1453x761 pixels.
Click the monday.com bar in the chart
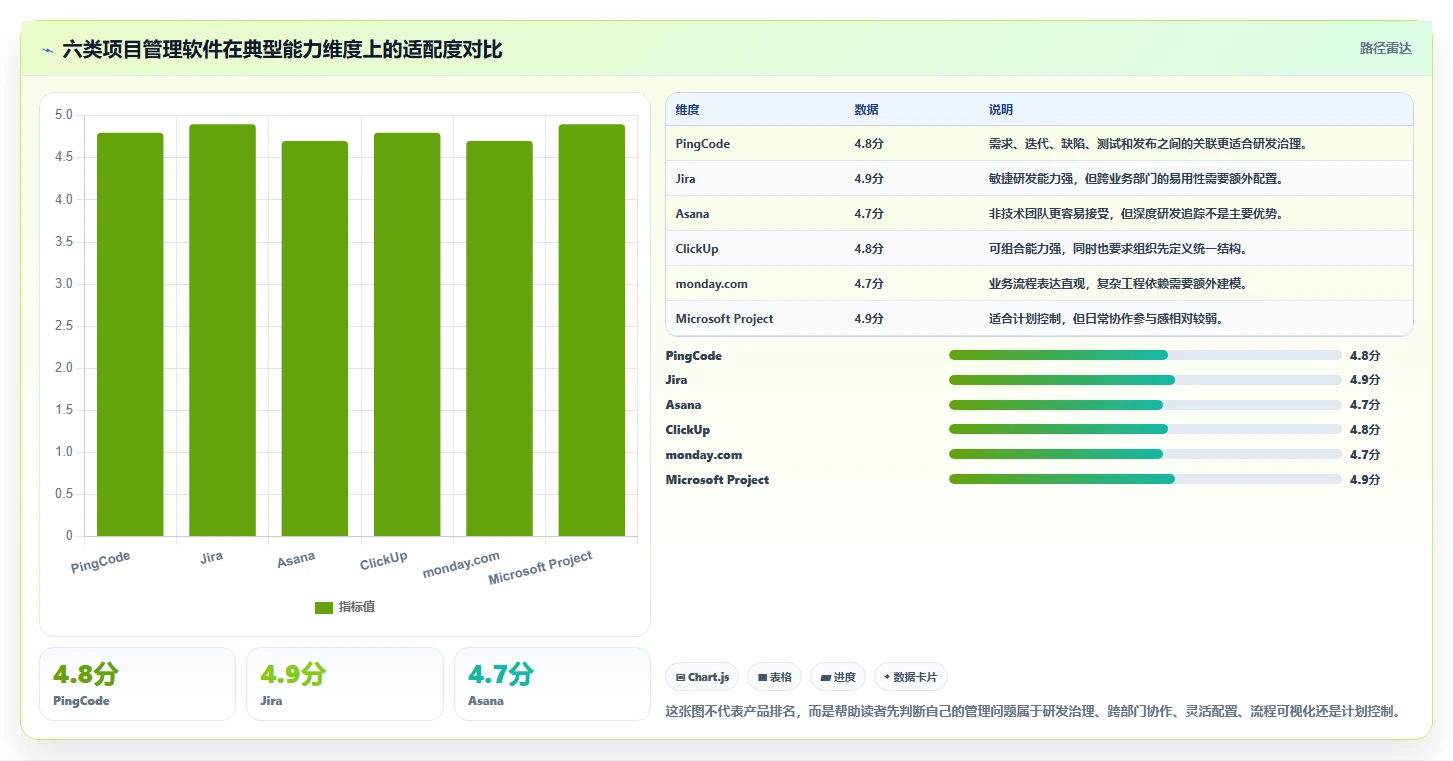click(499, 338)
